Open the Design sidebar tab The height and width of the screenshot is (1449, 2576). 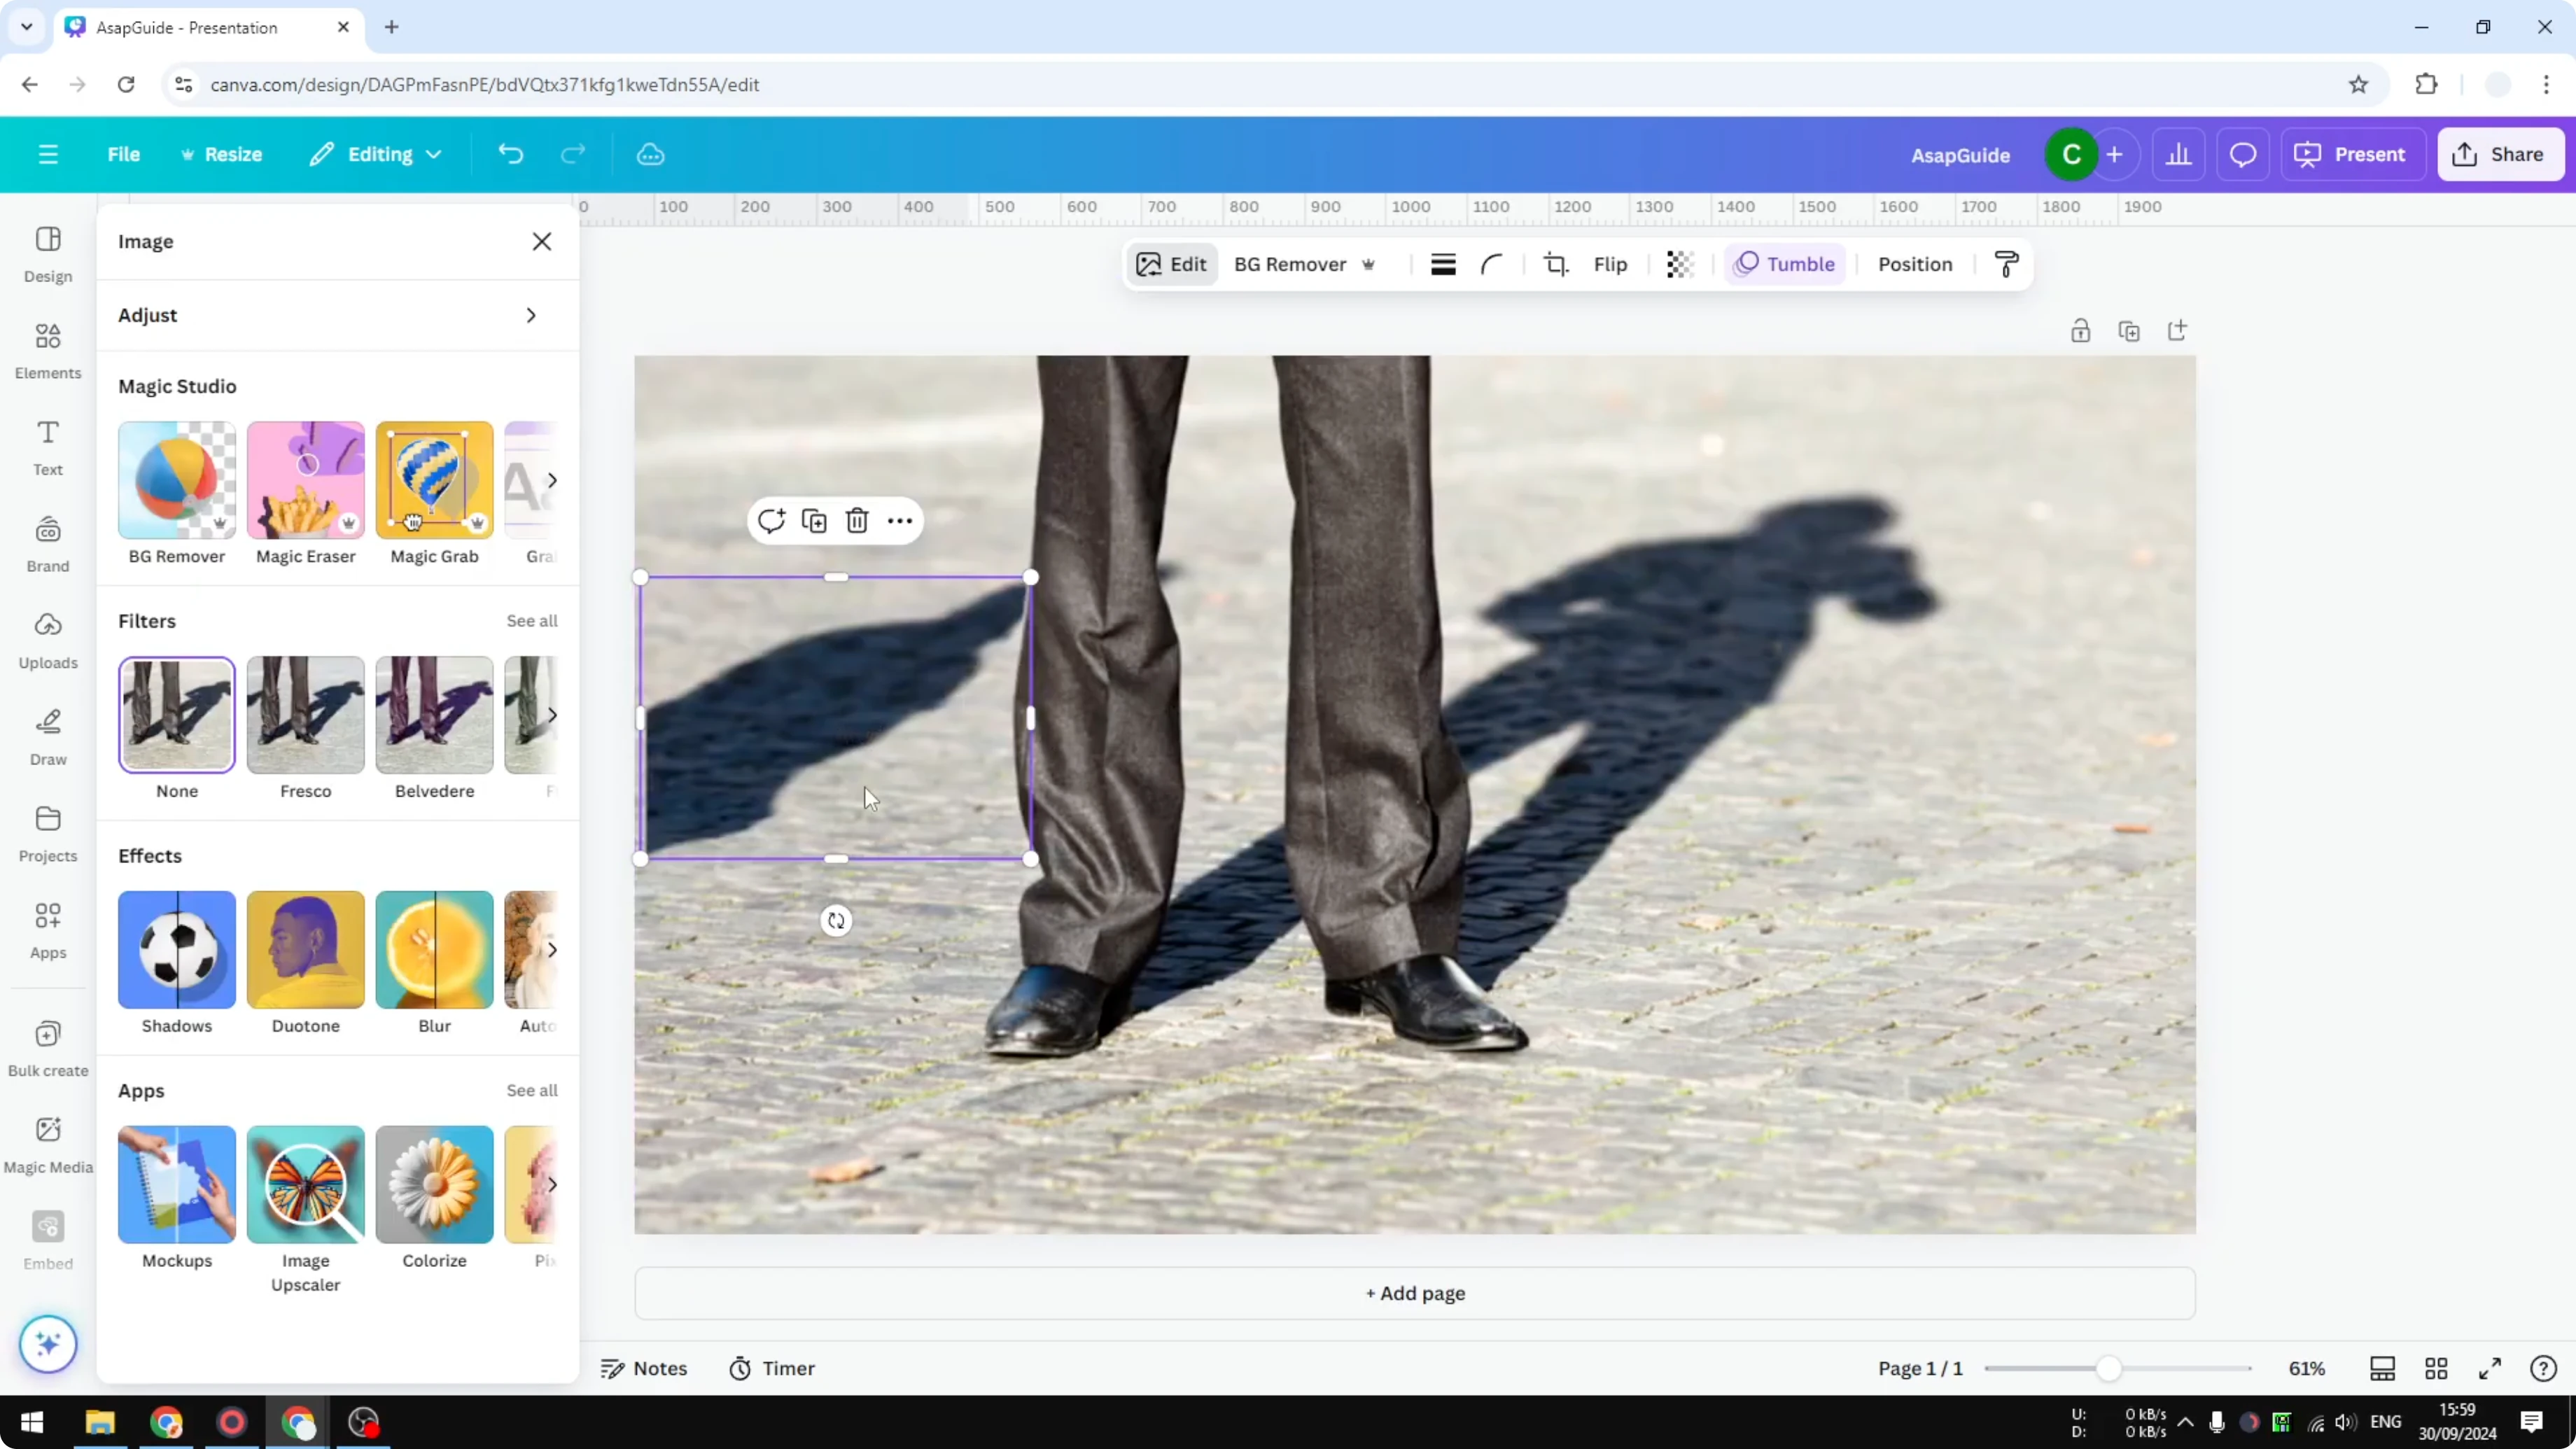[x=48, y=254]
